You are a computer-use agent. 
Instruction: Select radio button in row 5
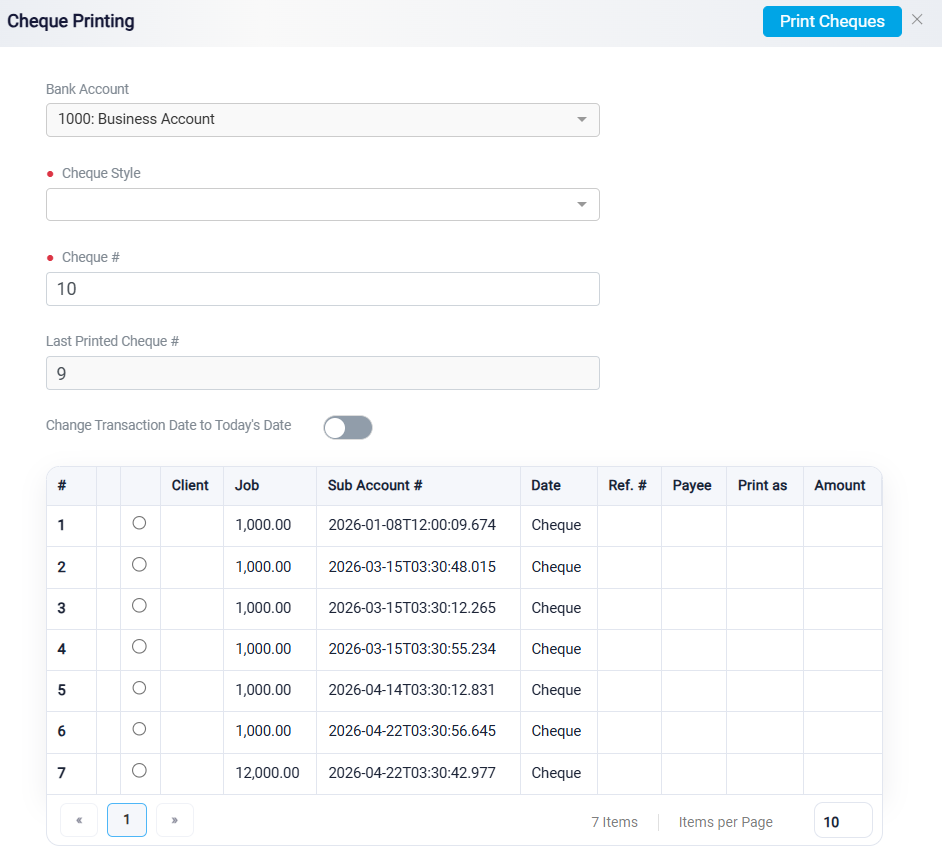point(139,688)
